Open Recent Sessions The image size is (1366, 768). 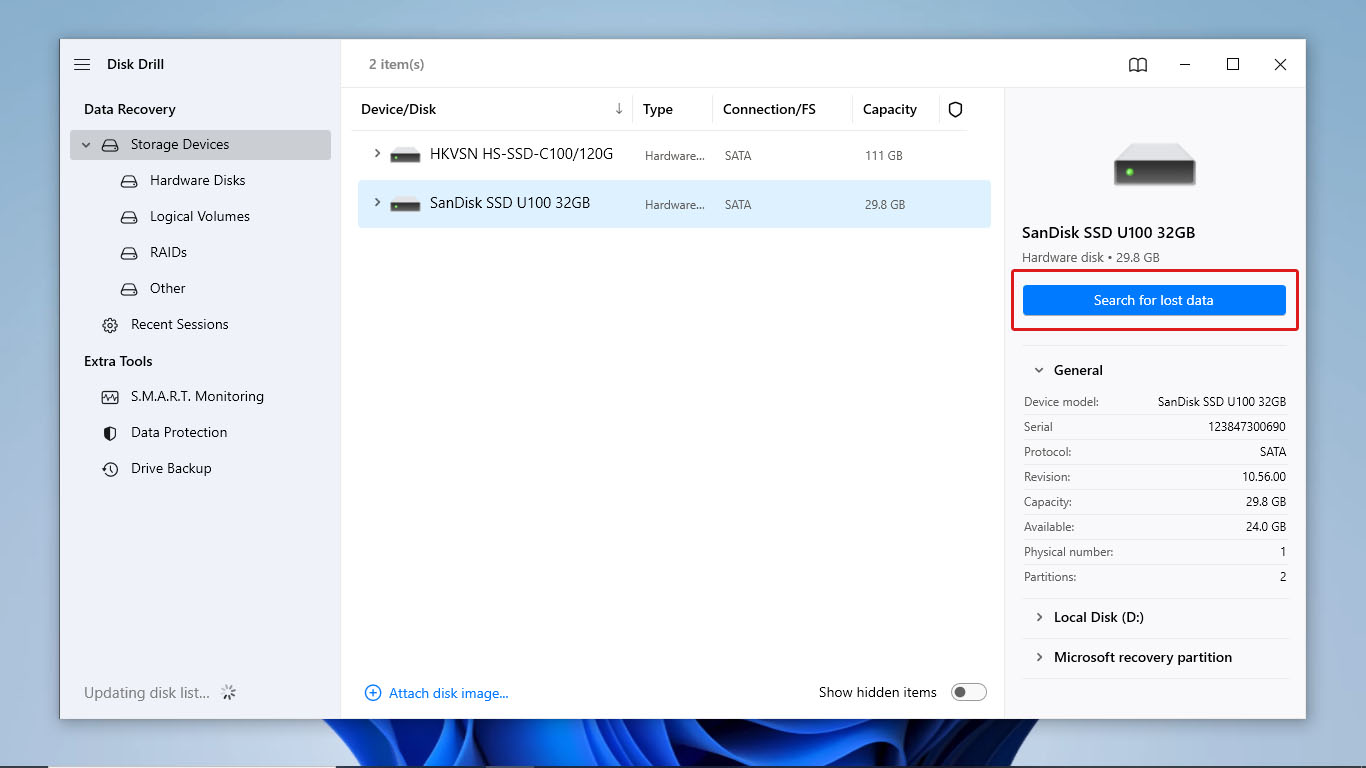(x=180, y=325)
